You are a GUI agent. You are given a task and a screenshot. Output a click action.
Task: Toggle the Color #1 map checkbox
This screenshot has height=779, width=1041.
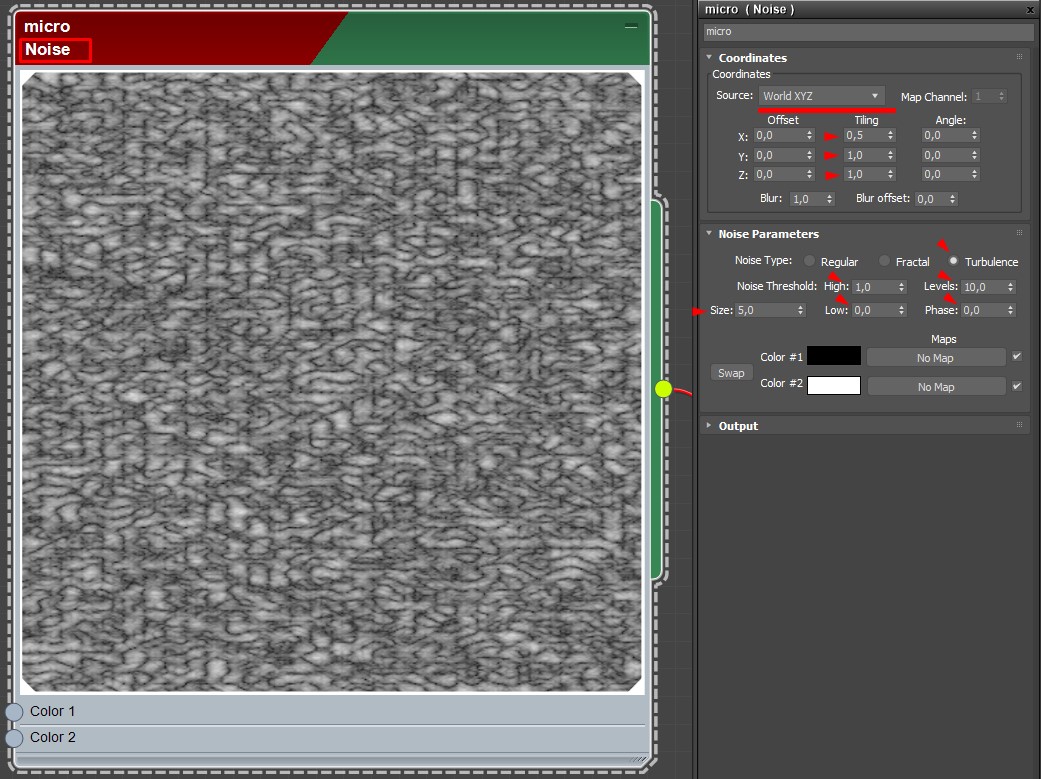click(1016, 357)
